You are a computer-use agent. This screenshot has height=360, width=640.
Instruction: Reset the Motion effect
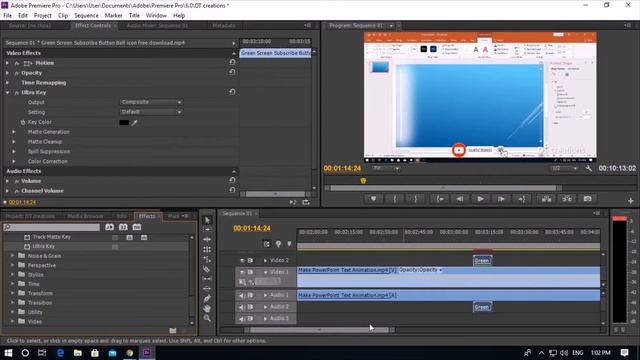click(232, 62)
